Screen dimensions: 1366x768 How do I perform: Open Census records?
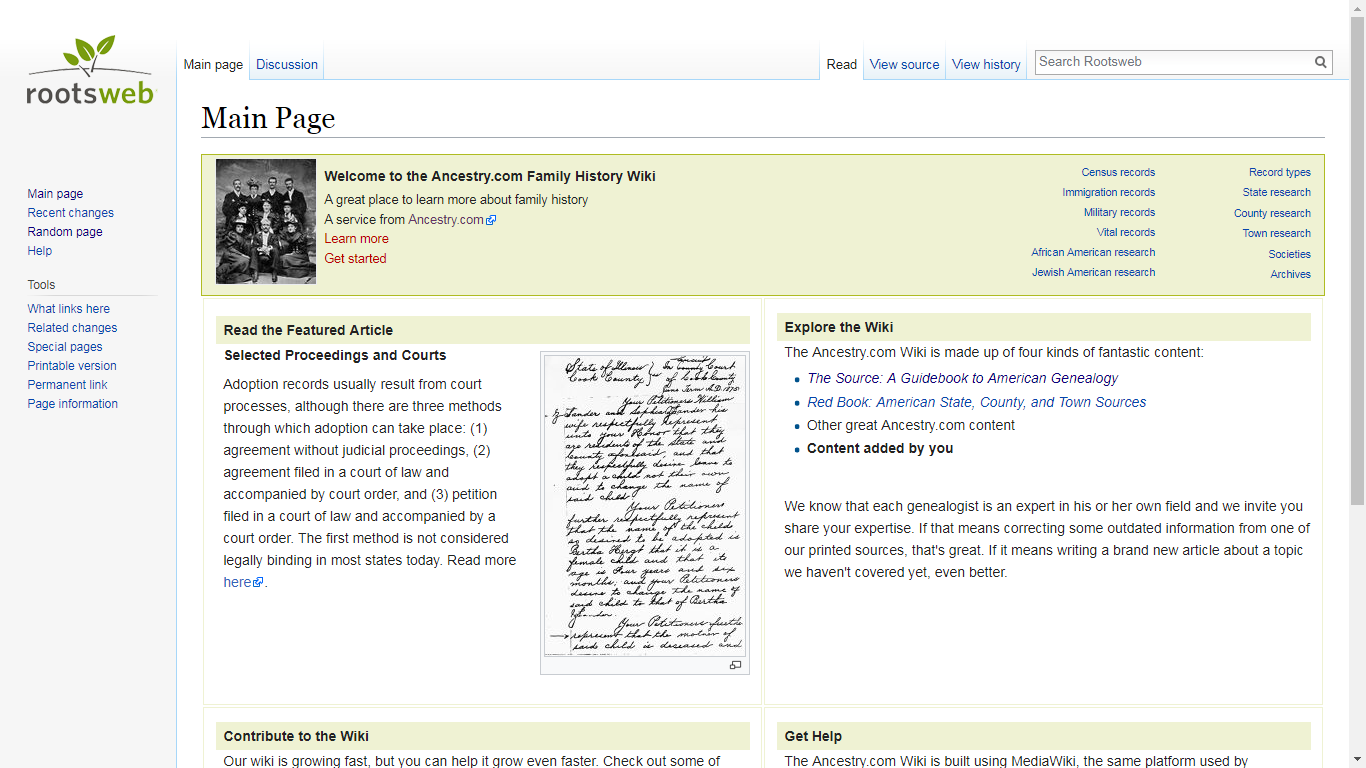click(1117, 172)
